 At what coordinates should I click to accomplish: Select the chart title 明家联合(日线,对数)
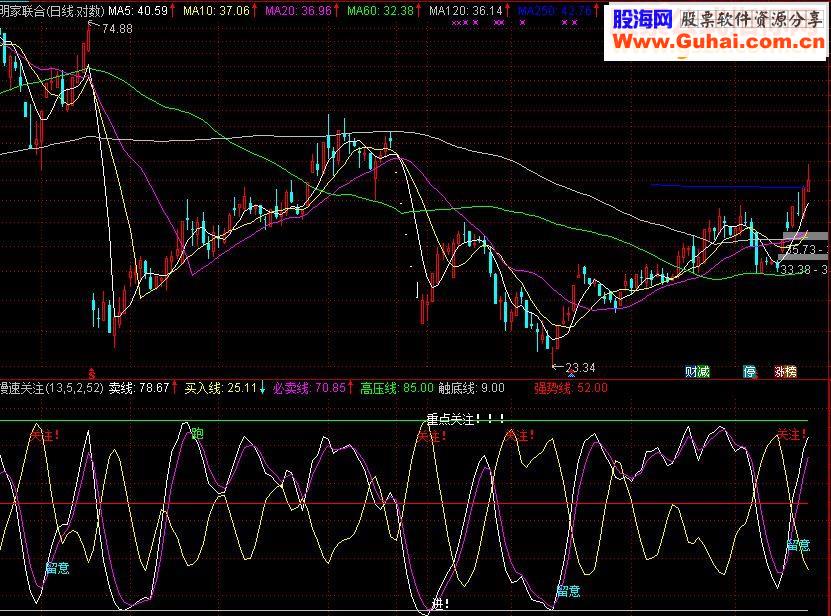pos(52,11)
